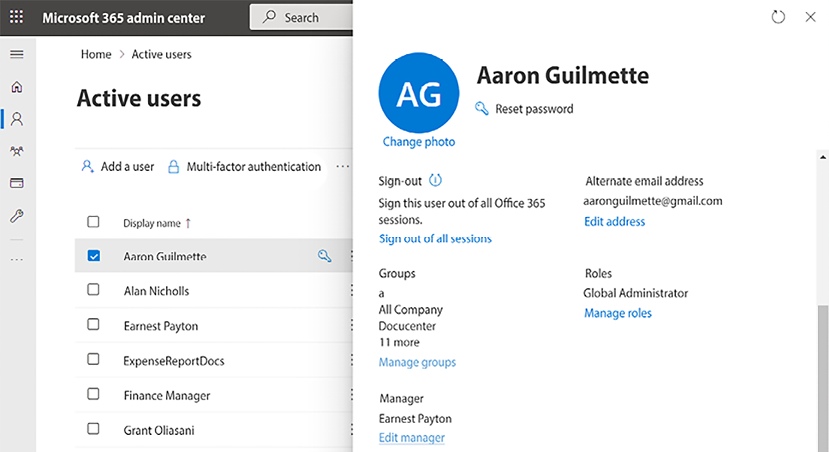Open Billing icon in left sidebar
Screen dimensions: 829x452
(x=17, y=183)
